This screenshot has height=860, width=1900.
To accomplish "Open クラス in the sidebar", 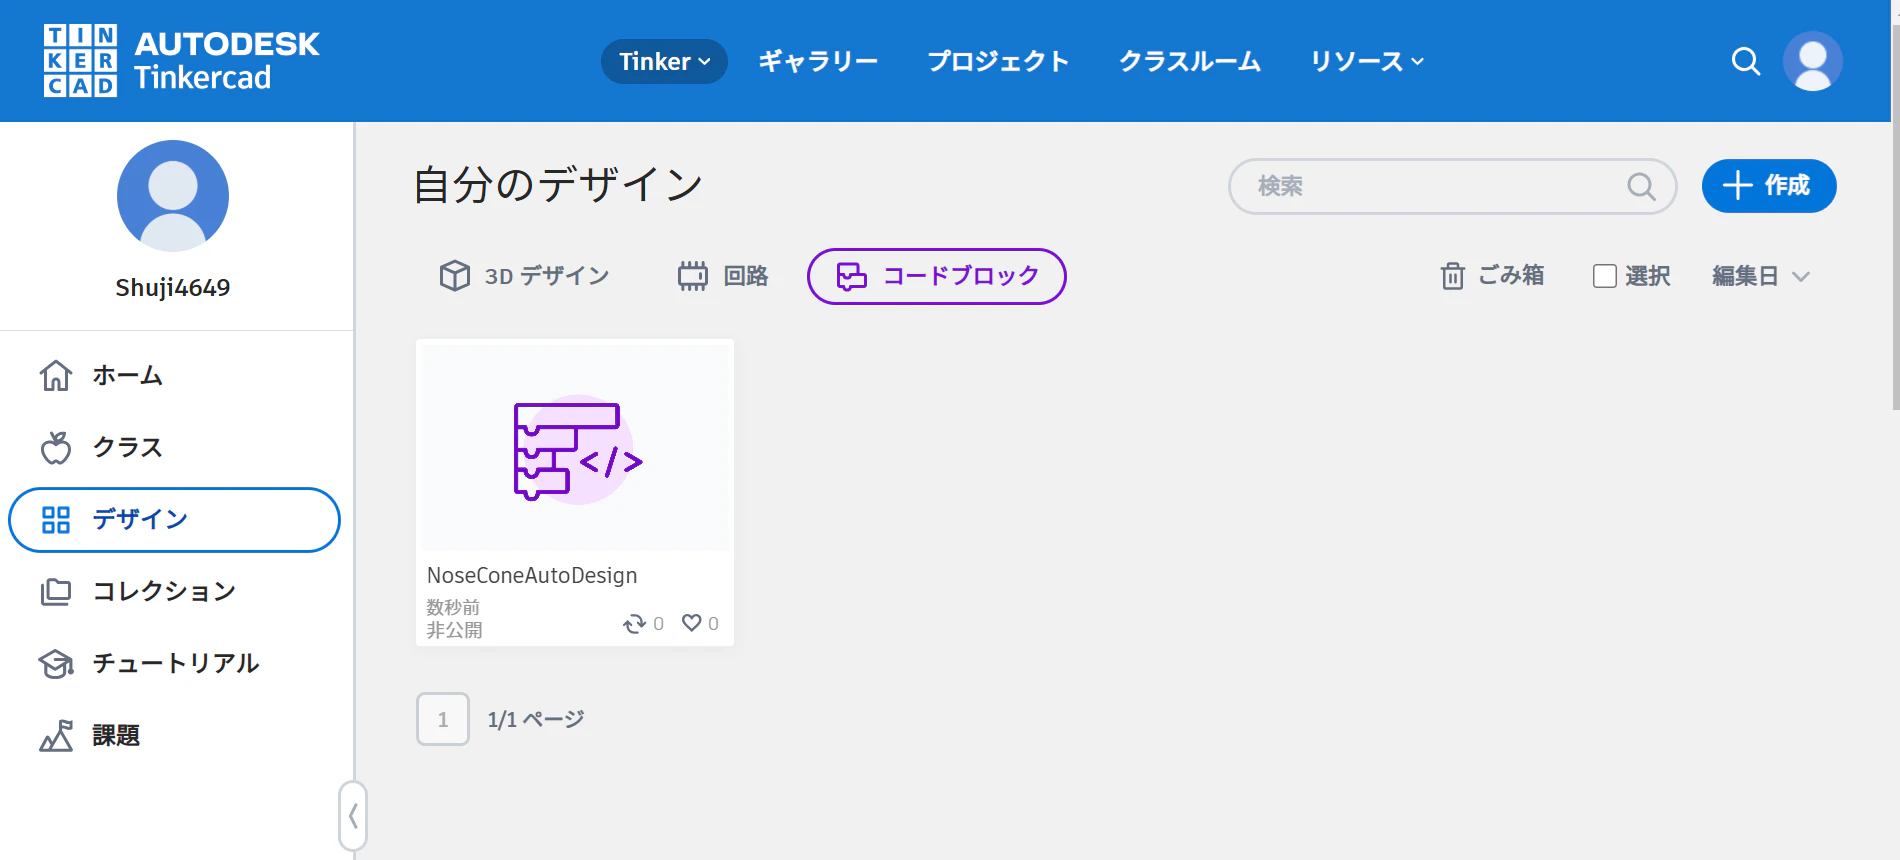I will pos(175,447).
